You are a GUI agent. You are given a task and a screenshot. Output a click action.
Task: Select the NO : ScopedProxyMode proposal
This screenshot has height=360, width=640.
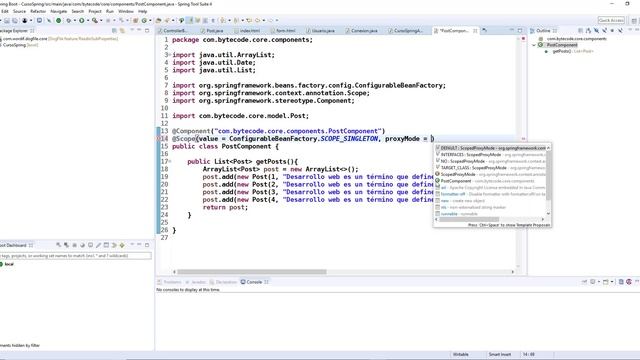point(491,161)
